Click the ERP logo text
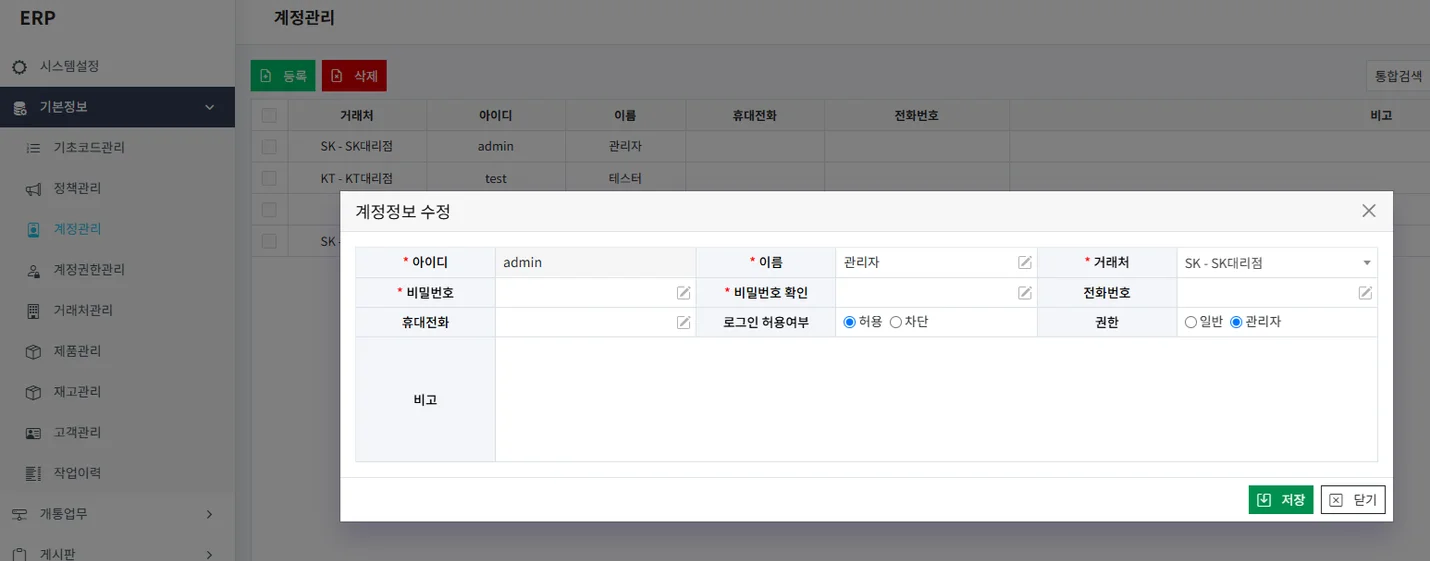Image resolution: width=1430 pixels, height=561 pixels. coord(38,17)
